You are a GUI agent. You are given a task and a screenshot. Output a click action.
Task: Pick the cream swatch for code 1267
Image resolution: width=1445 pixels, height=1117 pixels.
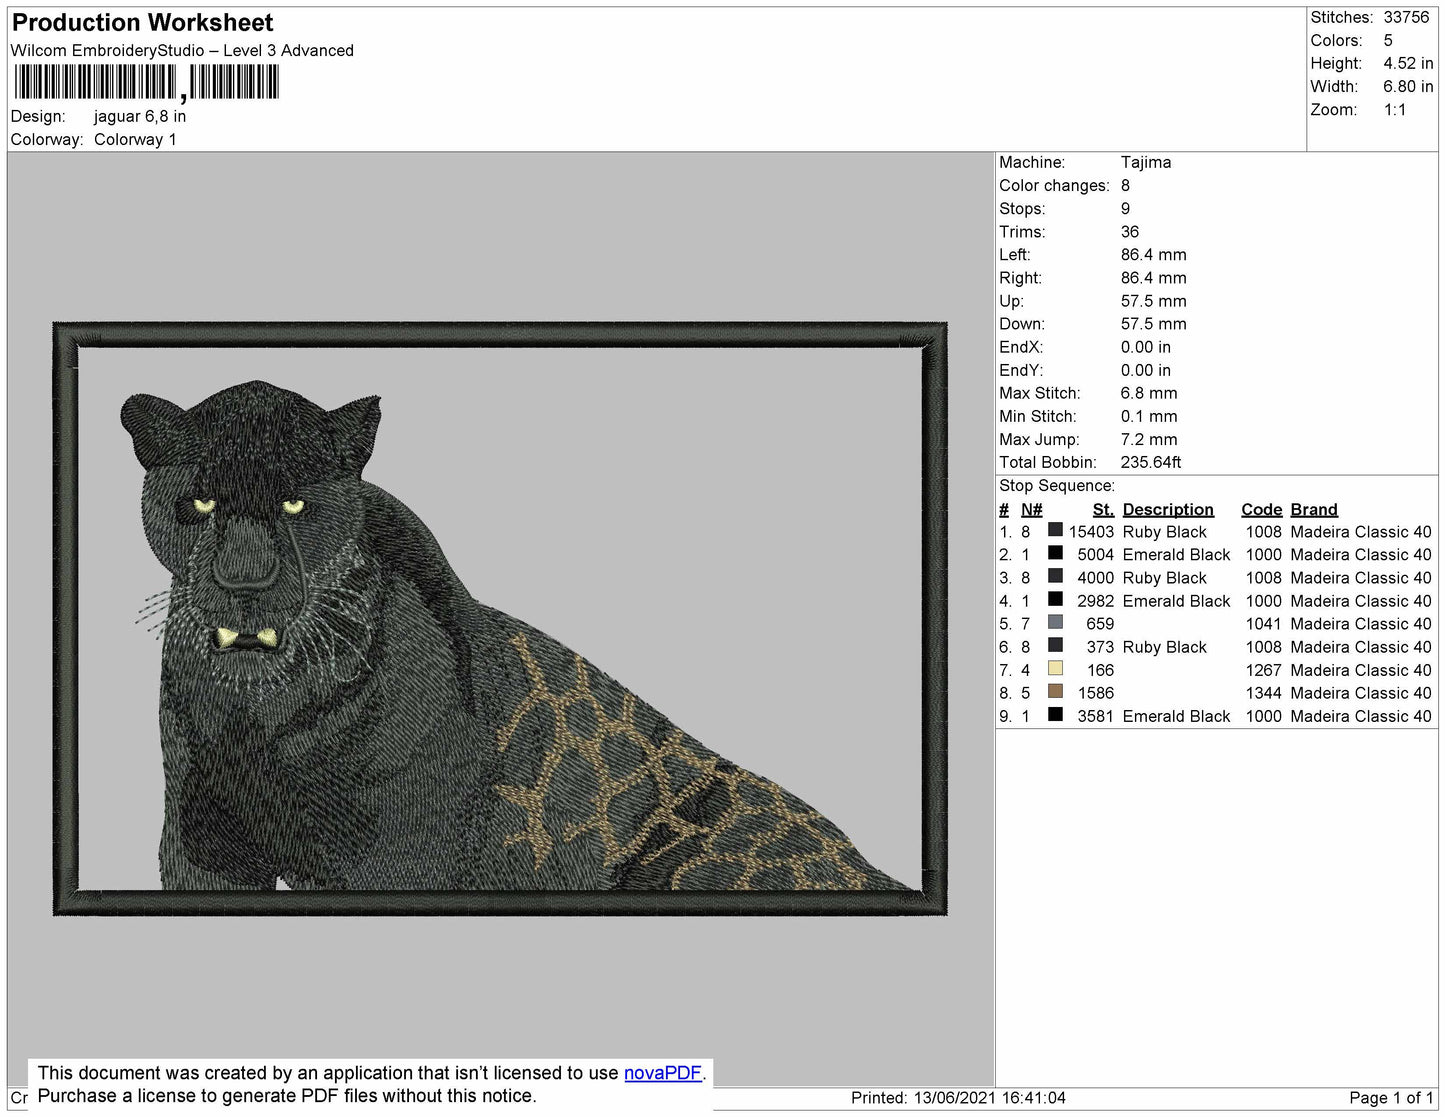(1055, 668)
